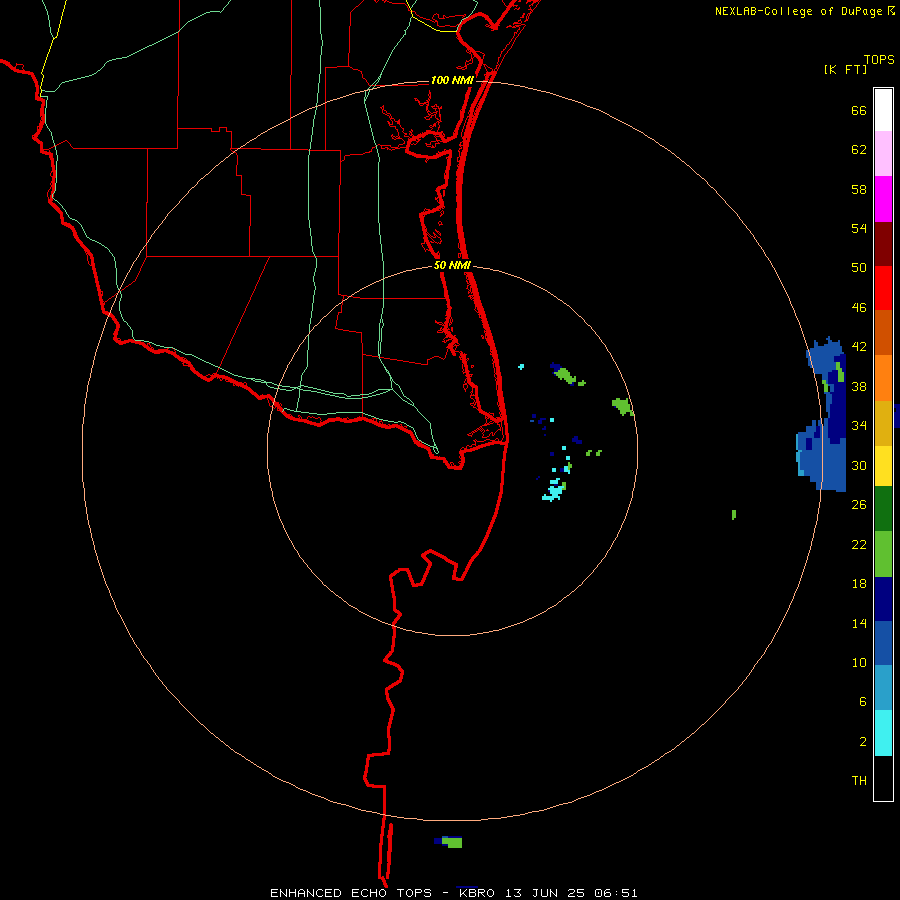Pick the navy legend swatch above 14
Image resolution: width=900 pixels, height=900 pixels.
coord(883,599)
